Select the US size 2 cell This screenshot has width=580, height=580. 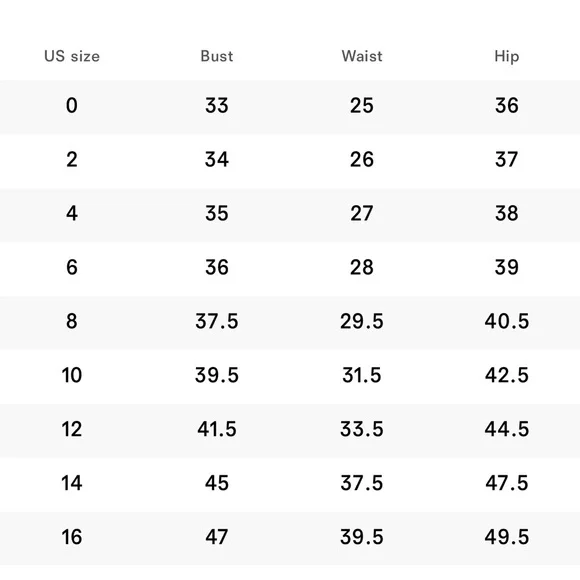[72, 159]
